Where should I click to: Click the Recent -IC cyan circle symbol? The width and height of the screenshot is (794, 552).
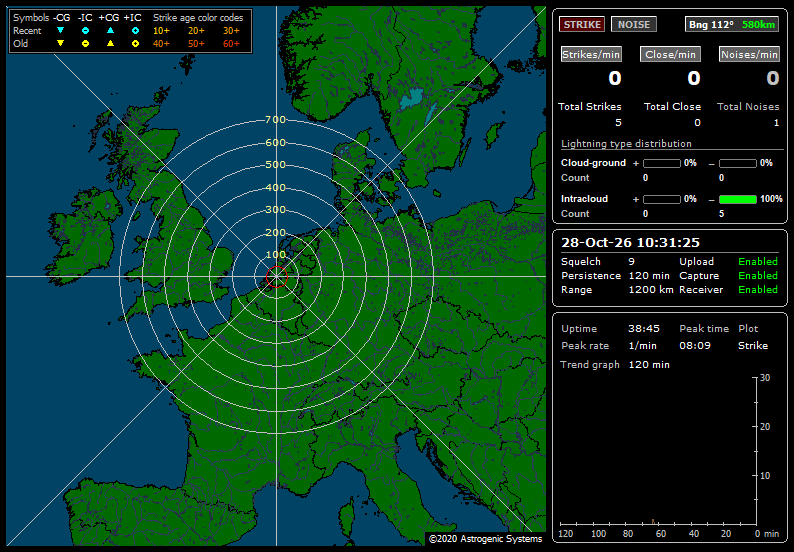pos(85,30)
